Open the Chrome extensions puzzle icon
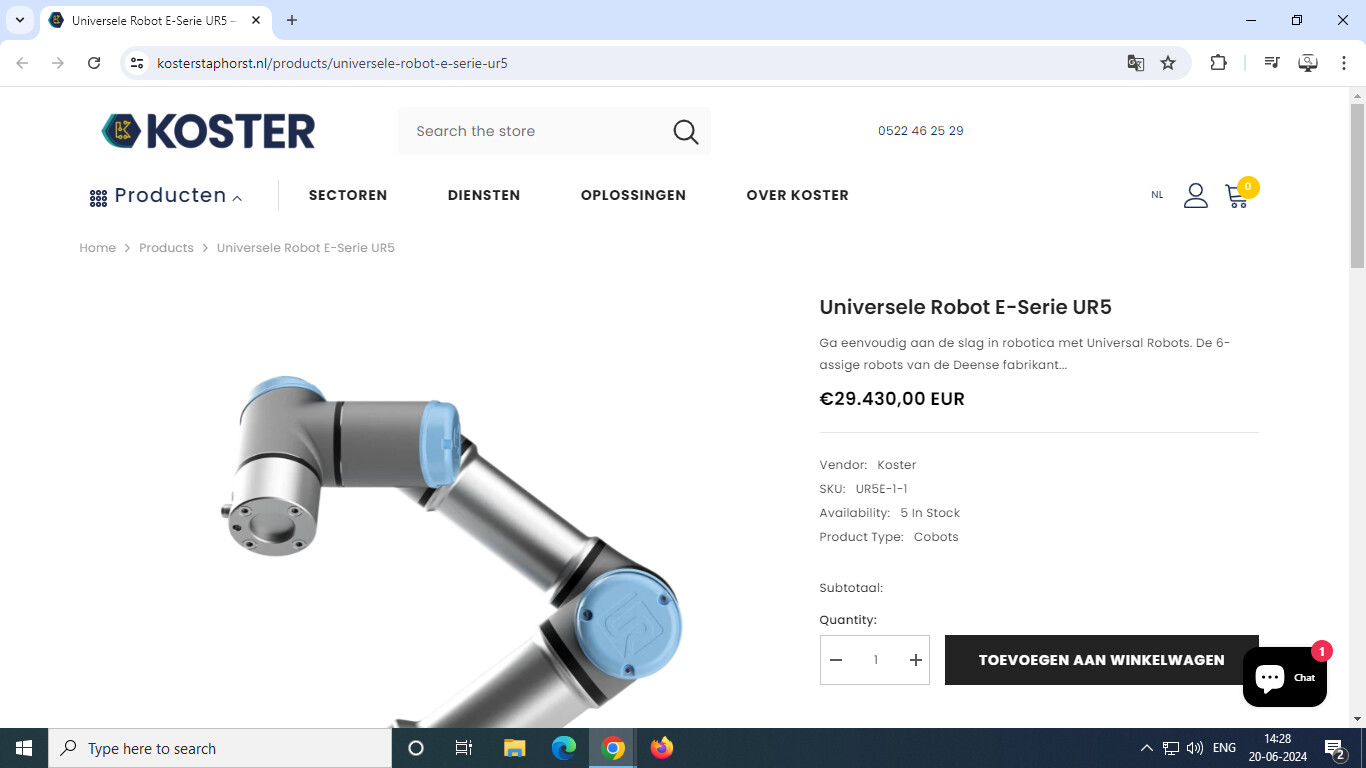This screenshot has width=1366, height=768. pyautogui.click(x=1218, y=63)
